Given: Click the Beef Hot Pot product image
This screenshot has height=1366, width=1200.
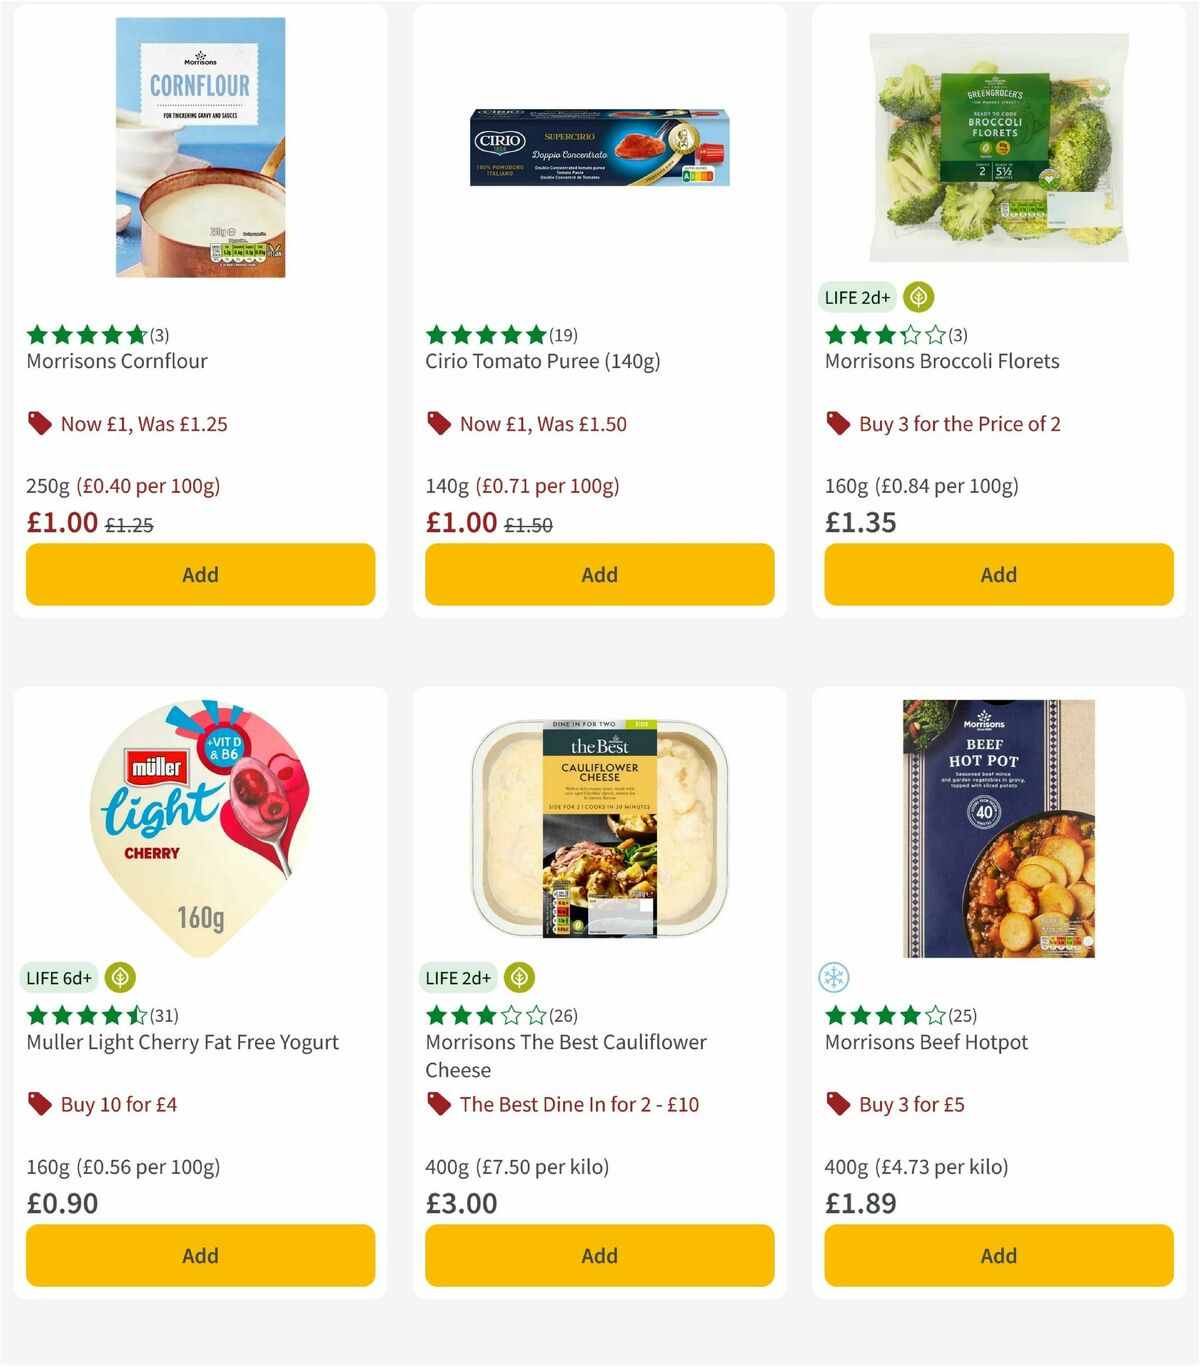Looking at the screenshot, I should (998, 830).
